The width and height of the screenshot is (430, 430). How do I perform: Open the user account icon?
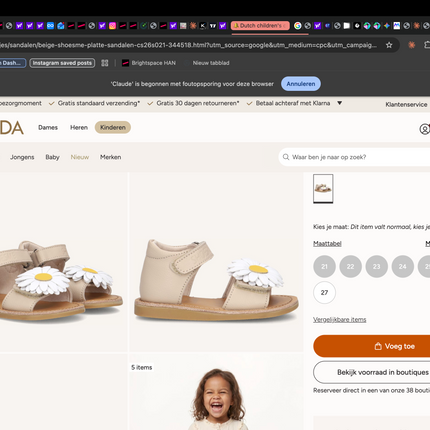click(424, 129)
